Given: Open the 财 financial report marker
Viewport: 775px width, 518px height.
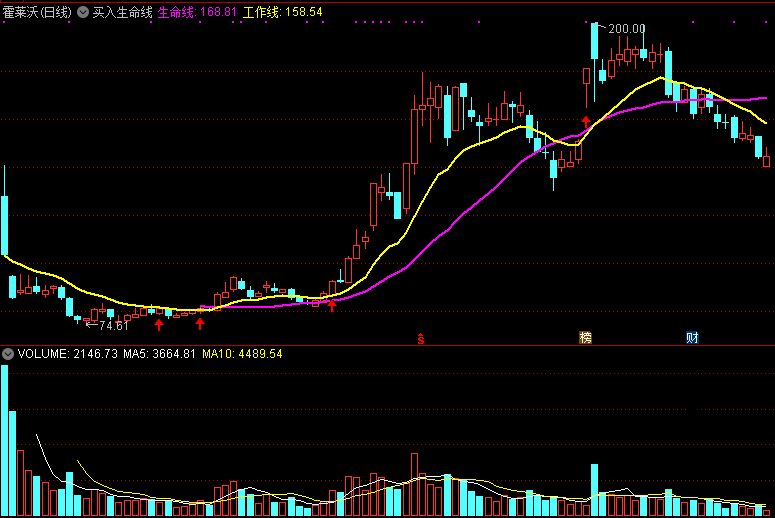Looking at the screenshot, I should pos(692,338).
